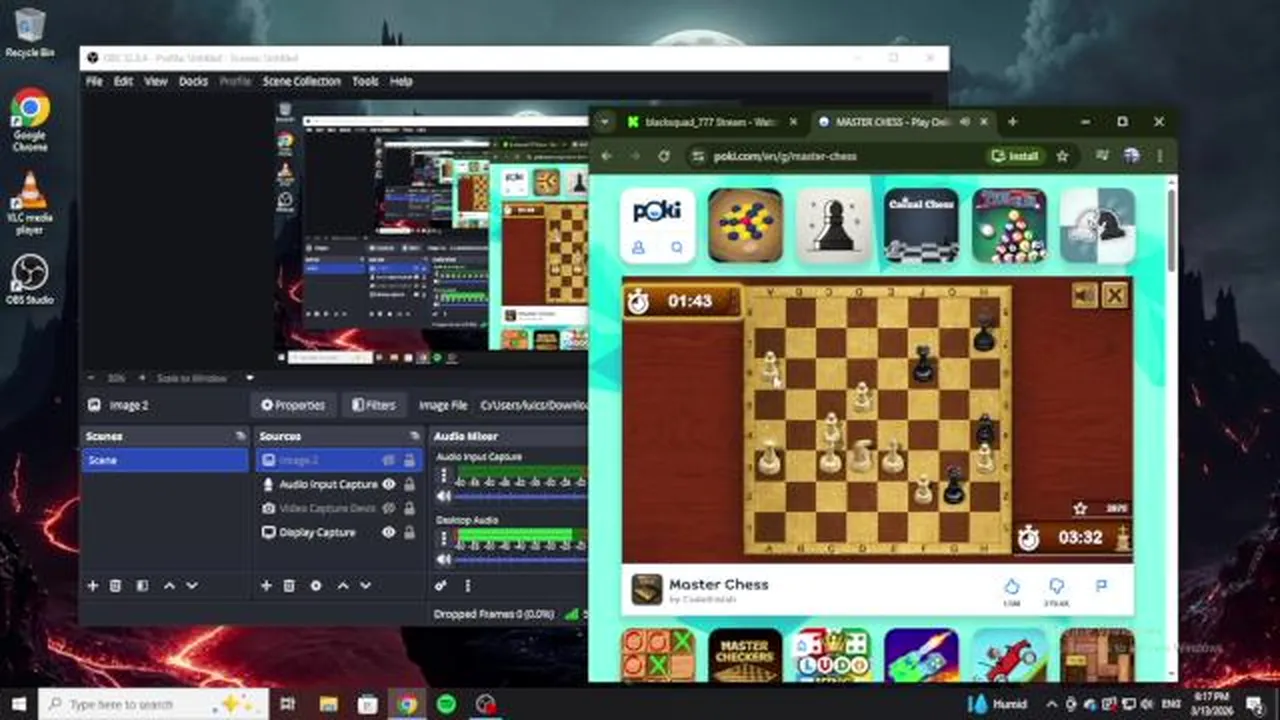
Task: Open Poki account profile icon
Action: 638,247
